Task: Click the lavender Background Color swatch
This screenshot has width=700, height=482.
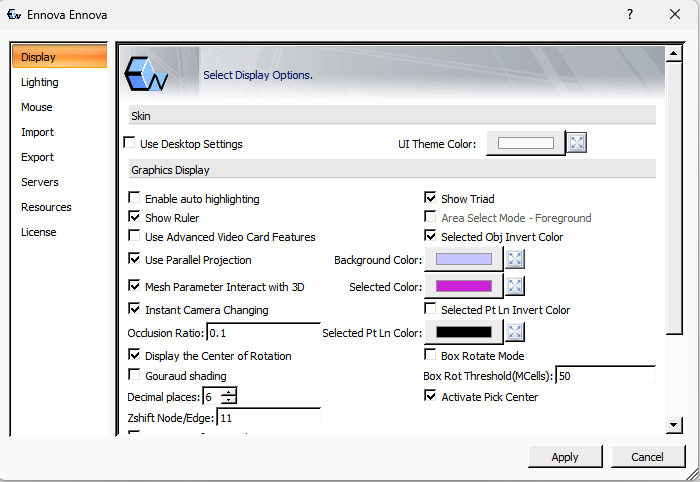Action: [464, 259]
